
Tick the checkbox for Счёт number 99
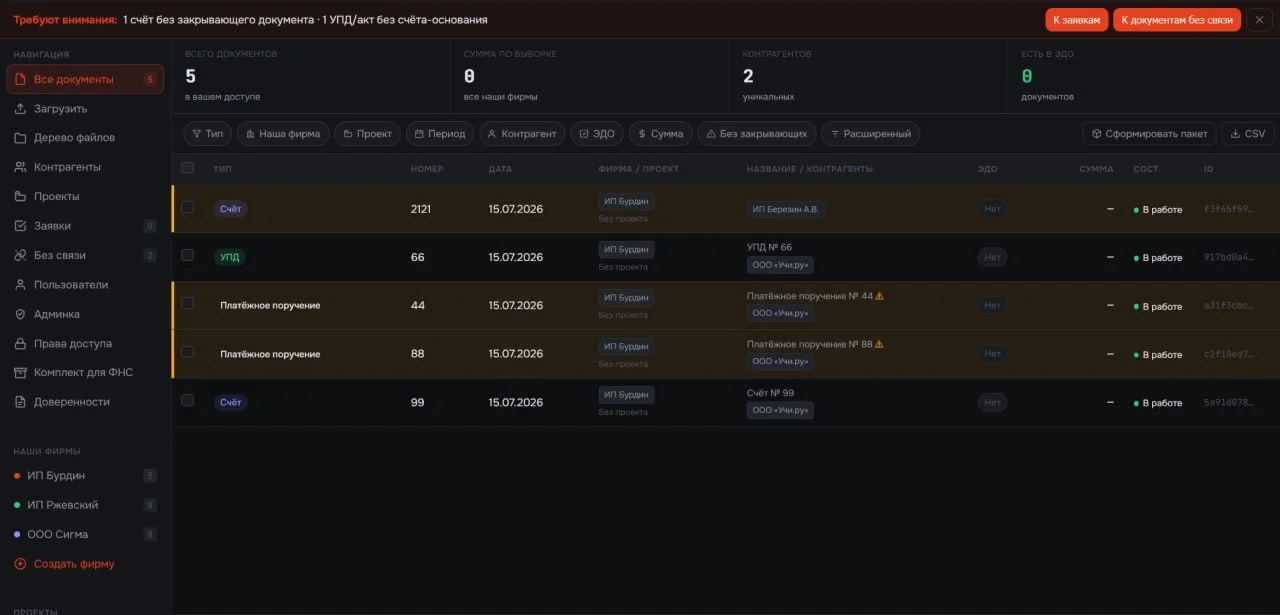(x=187, y=400)
